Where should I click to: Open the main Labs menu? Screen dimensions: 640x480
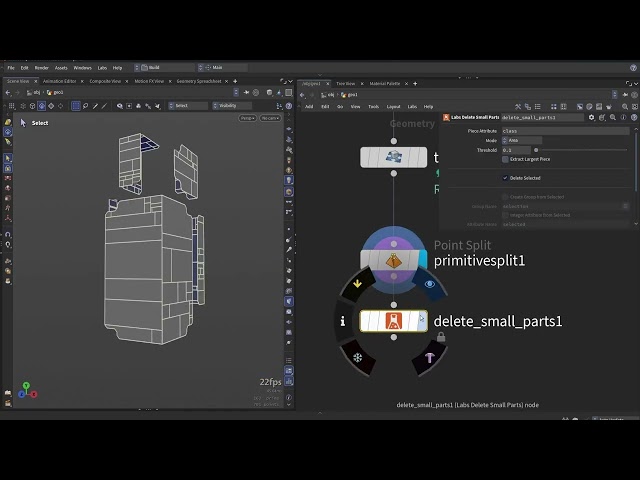[x=102, y=68]
